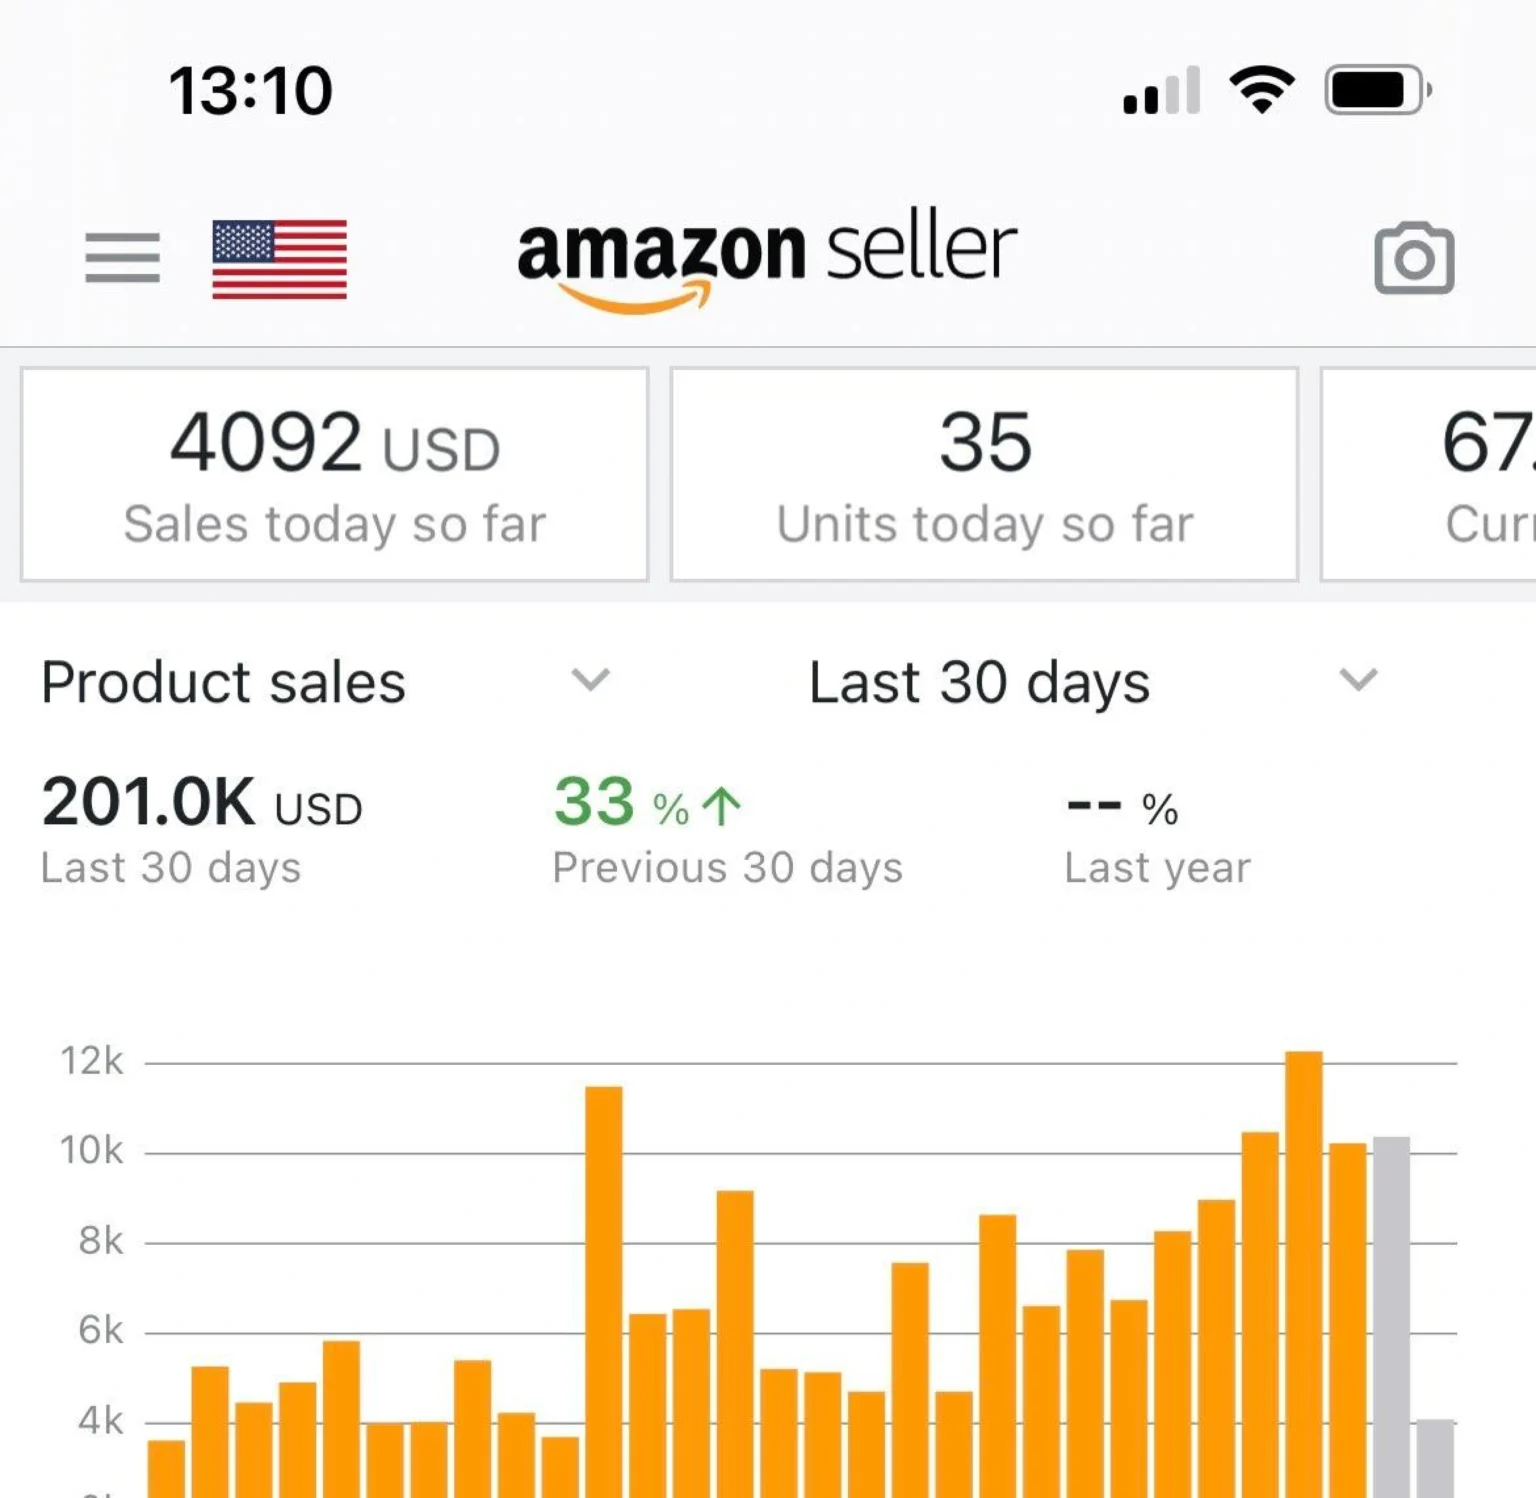The width and height of the screenshot is (1536, 1498).
Task: Open the Last 30 days range dropdown
Action: tap(1358, 680)
